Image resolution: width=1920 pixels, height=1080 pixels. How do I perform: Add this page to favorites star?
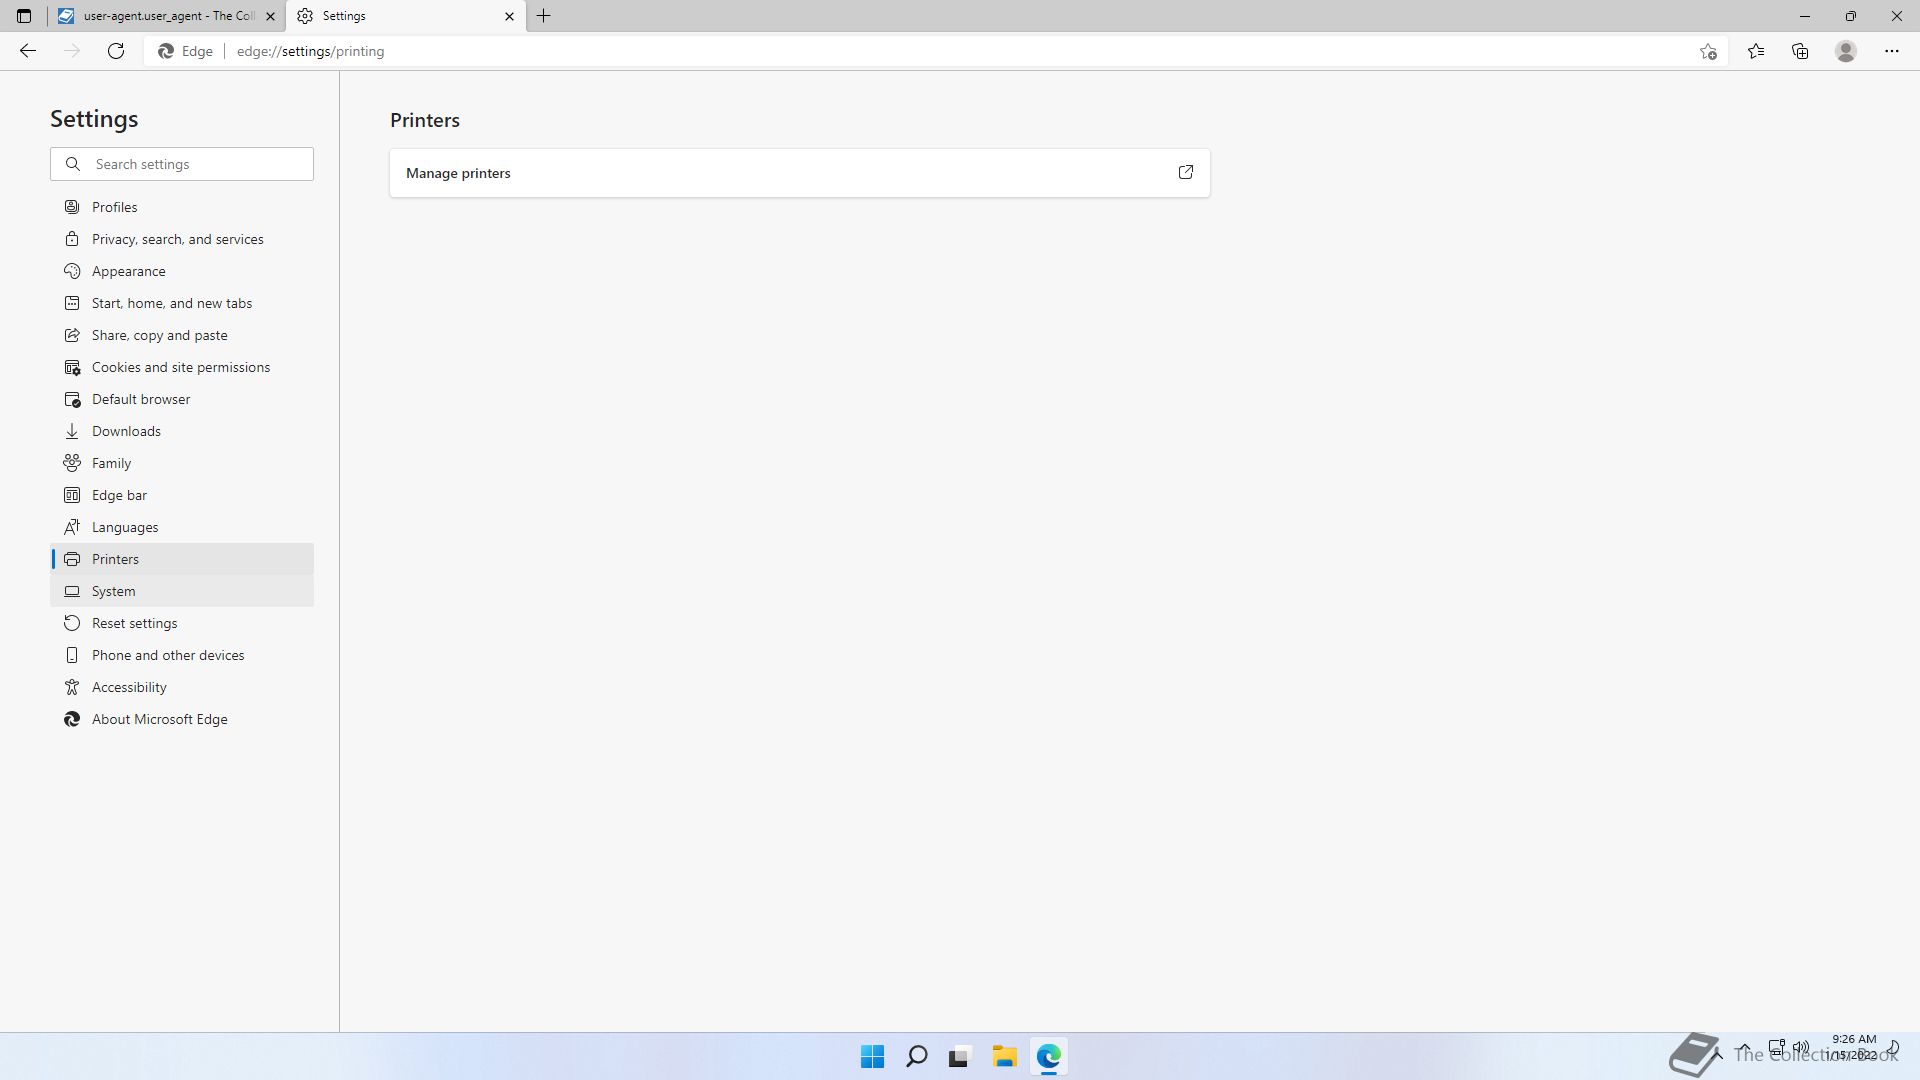[x=1708, y=51]
